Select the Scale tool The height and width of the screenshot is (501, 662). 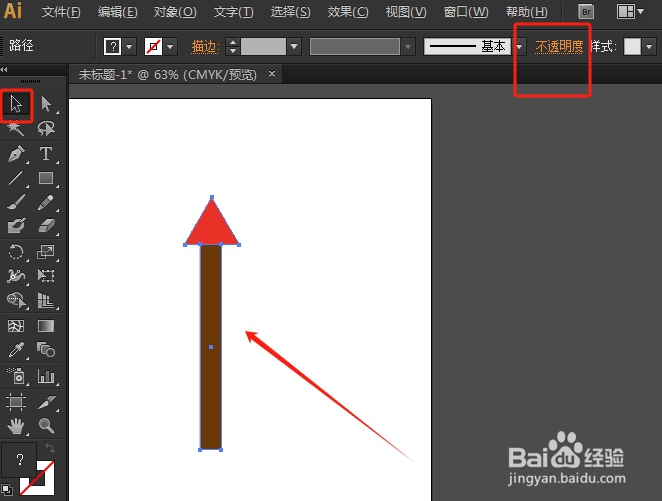46,252
